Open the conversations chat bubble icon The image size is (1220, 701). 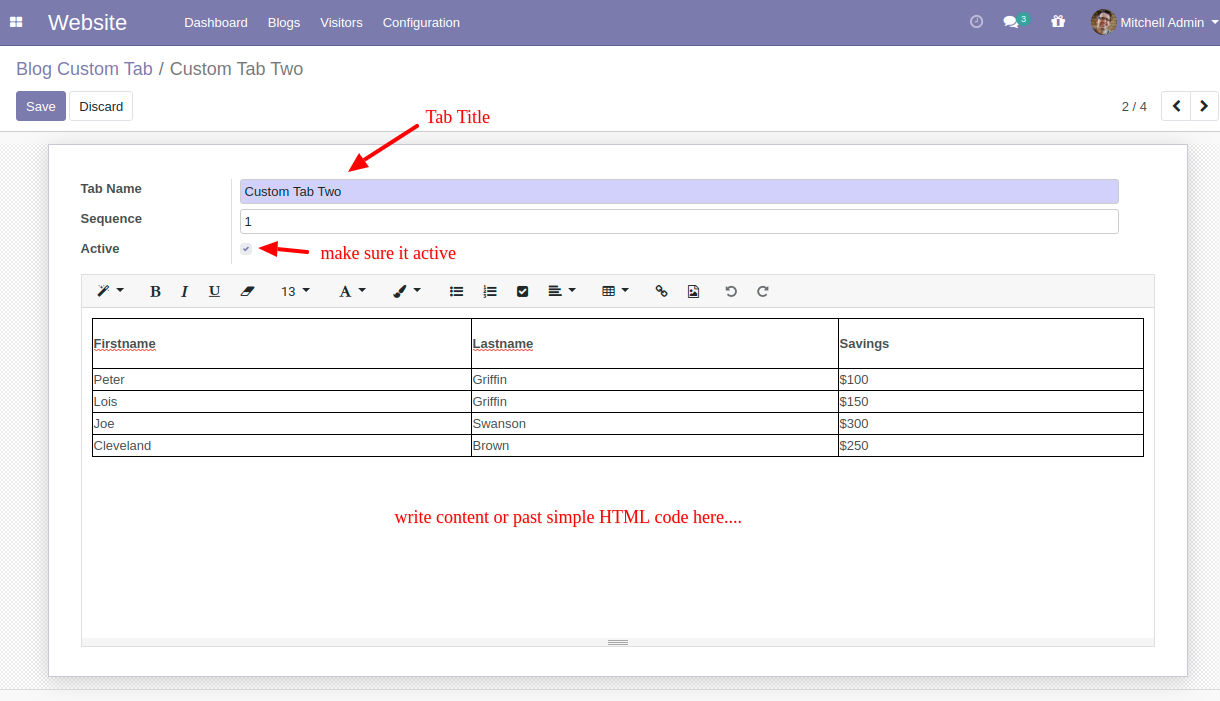pos(1011,22)
